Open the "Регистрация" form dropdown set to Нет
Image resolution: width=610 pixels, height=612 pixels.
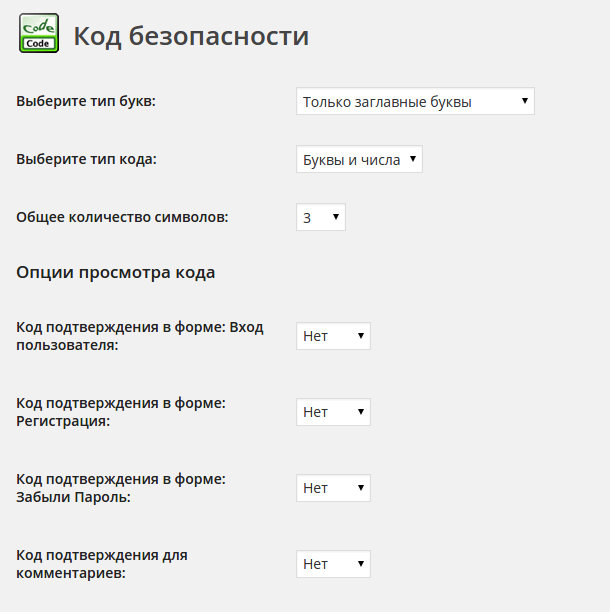(332, 412)
